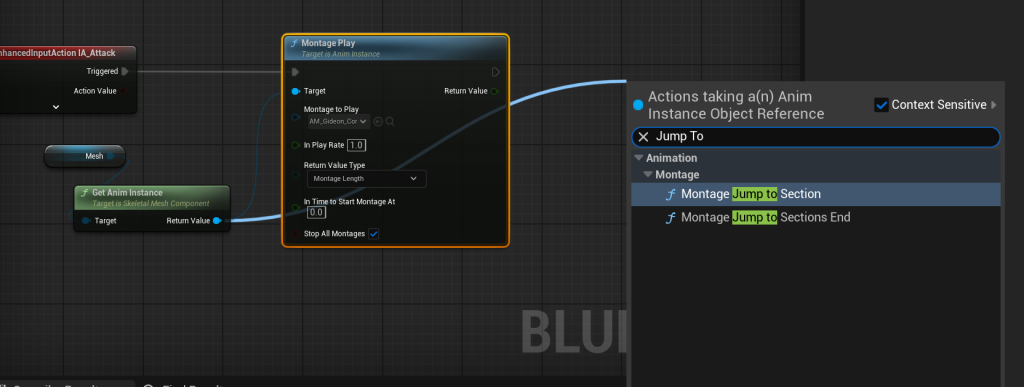
Task: Toggle Stop All Montages checkbox
Action: [374, 234]
